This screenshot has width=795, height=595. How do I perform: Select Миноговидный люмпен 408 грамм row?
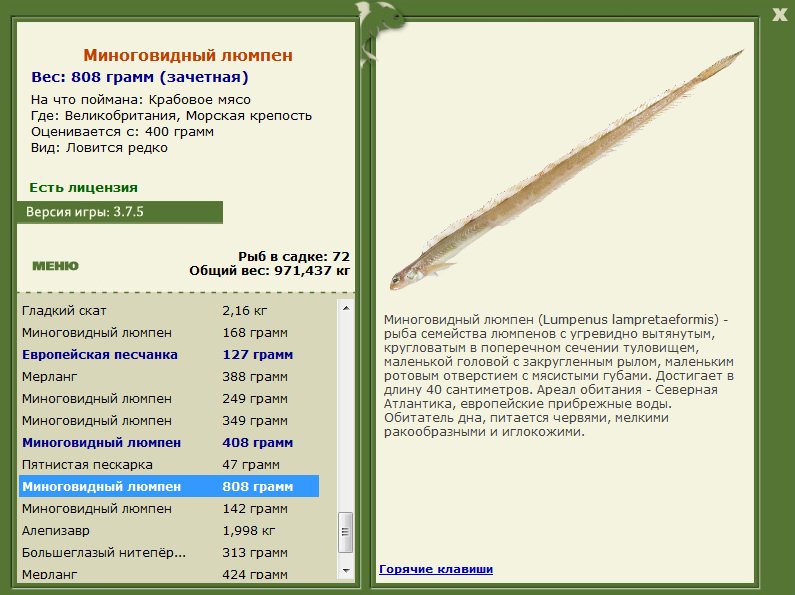169,442
